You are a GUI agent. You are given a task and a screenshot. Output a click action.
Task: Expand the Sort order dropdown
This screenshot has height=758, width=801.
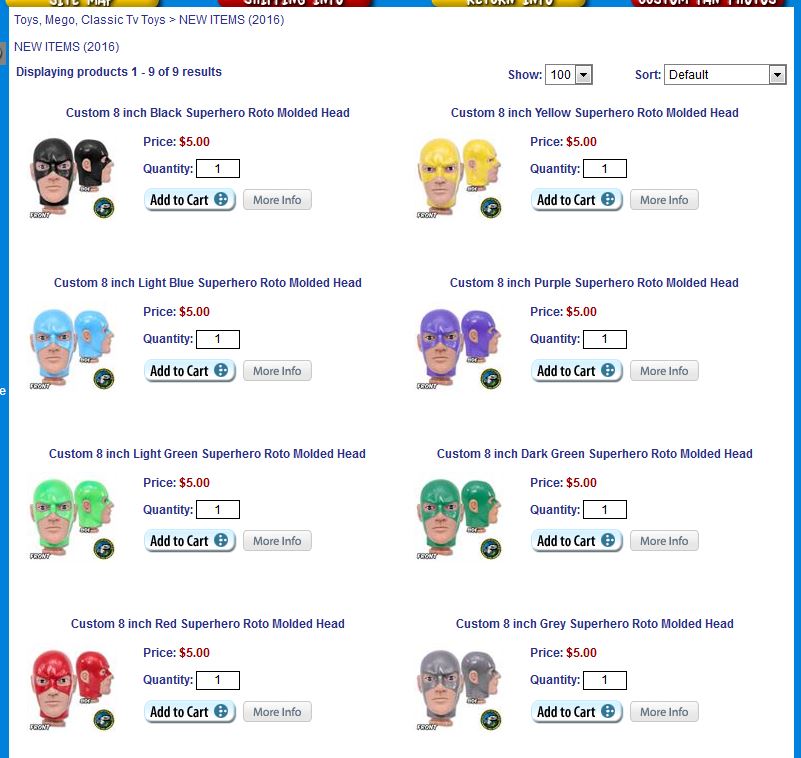click(x=725, y=75)
